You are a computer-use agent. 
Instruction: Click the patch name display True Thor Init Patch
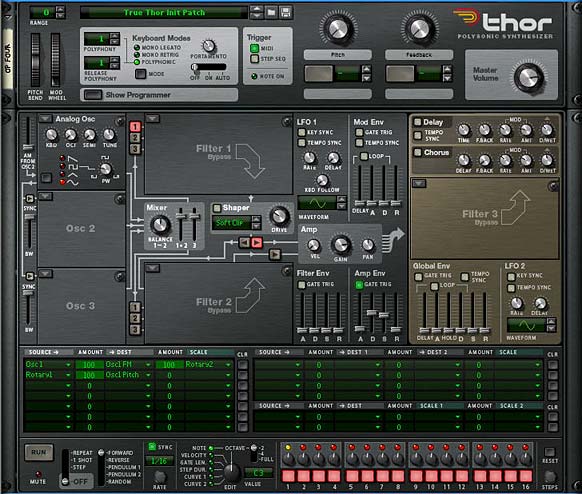click(x=164, y=13)
